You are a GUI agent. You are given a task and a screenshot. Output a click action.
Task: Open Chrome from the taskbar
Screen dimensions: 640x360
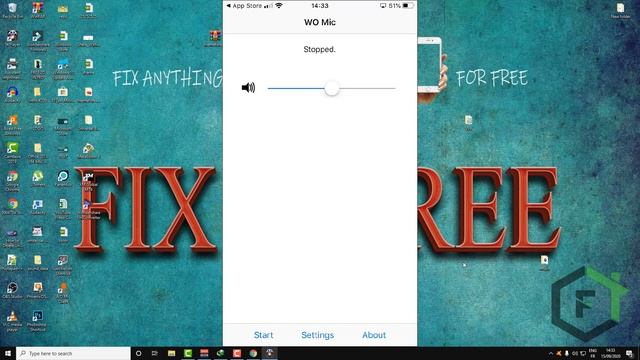click(253, 353)
